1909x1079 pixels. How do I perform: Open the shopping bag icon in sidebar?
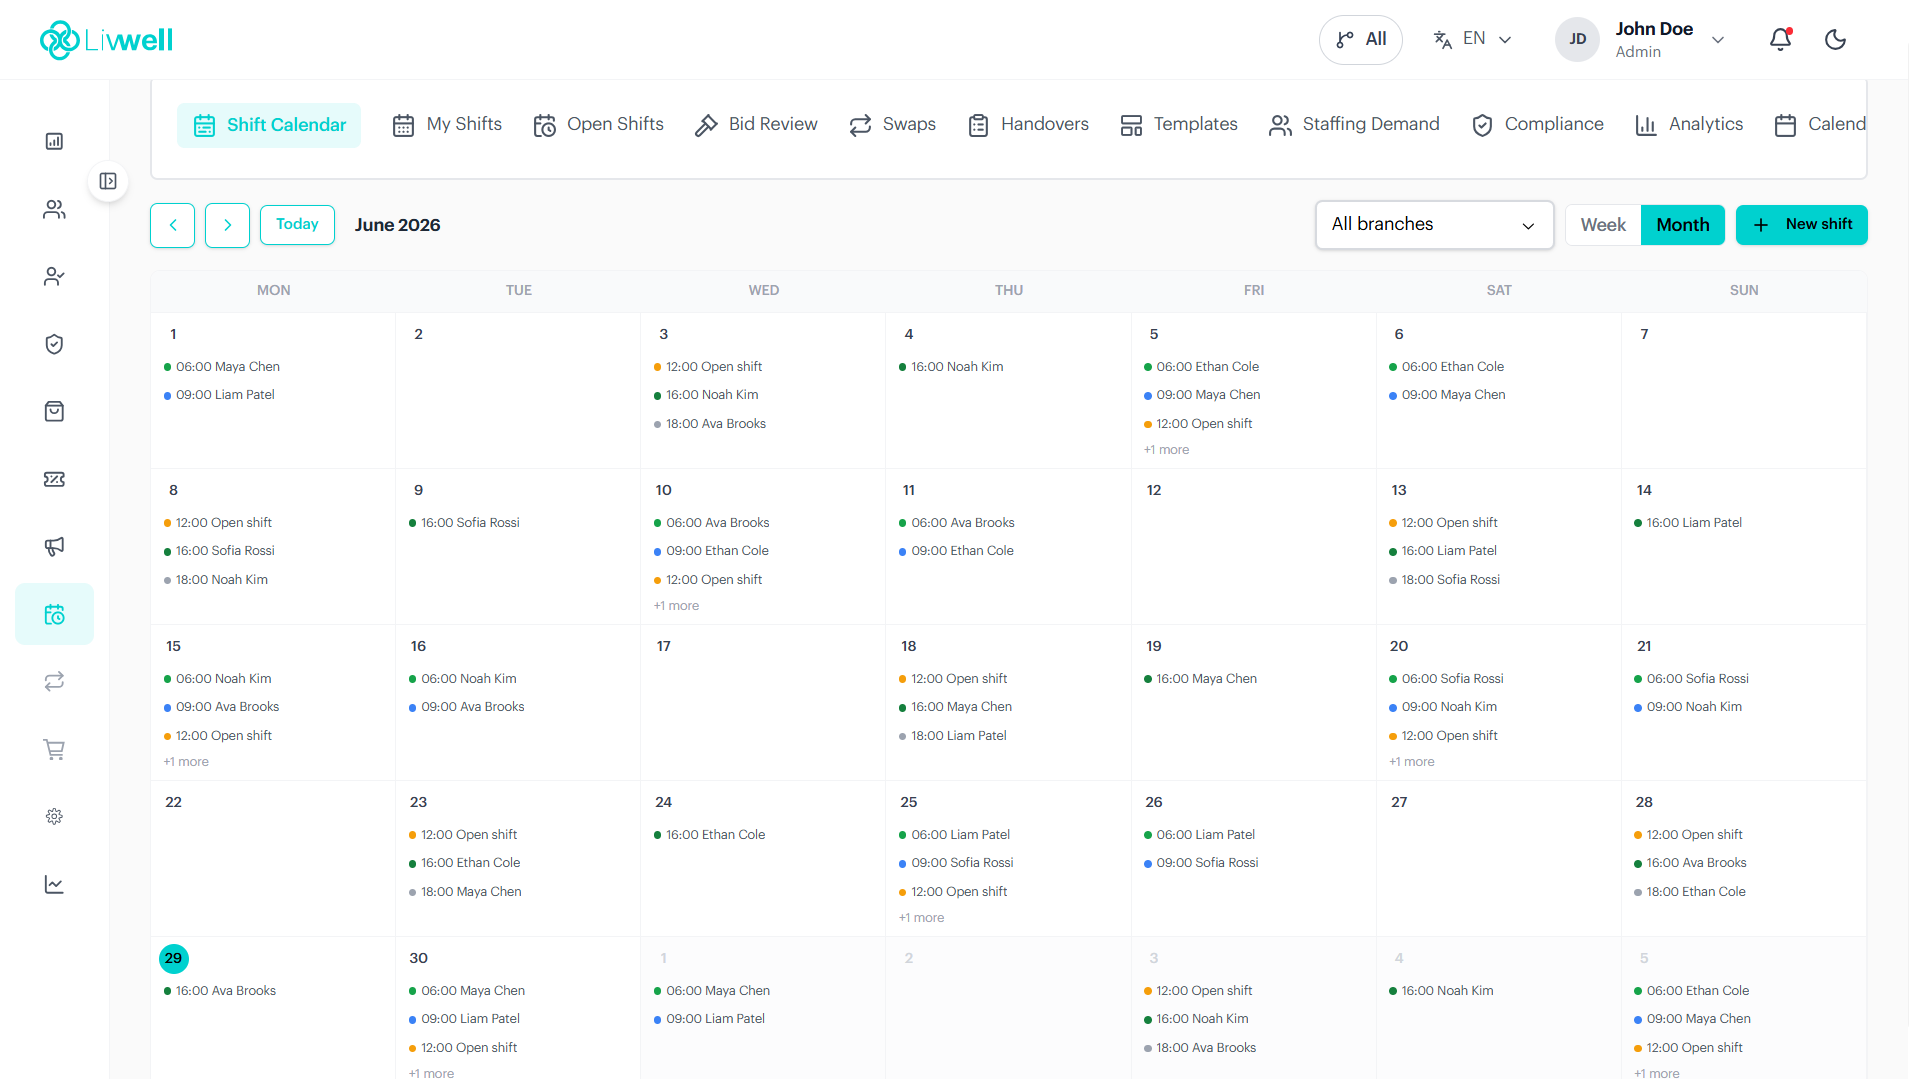coord(54,412)
